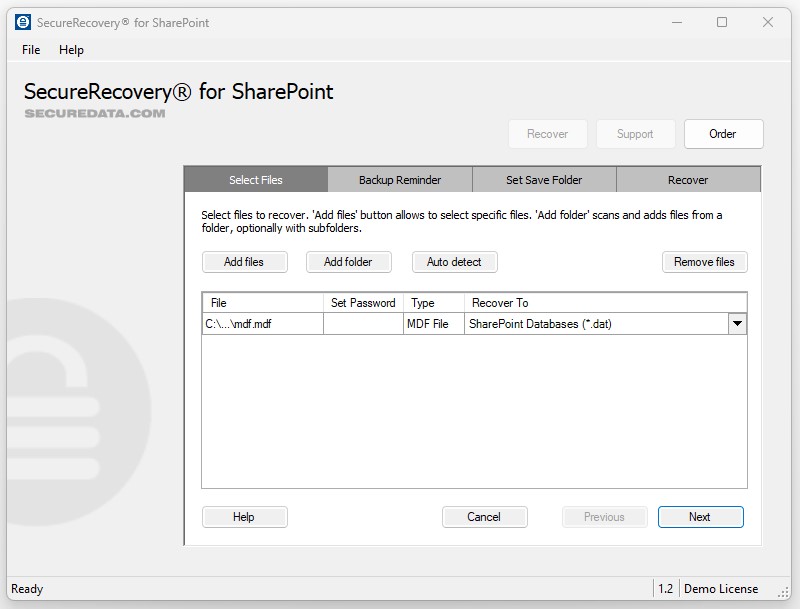
Task: Click the Add folder button
Action: pos(348,262)
